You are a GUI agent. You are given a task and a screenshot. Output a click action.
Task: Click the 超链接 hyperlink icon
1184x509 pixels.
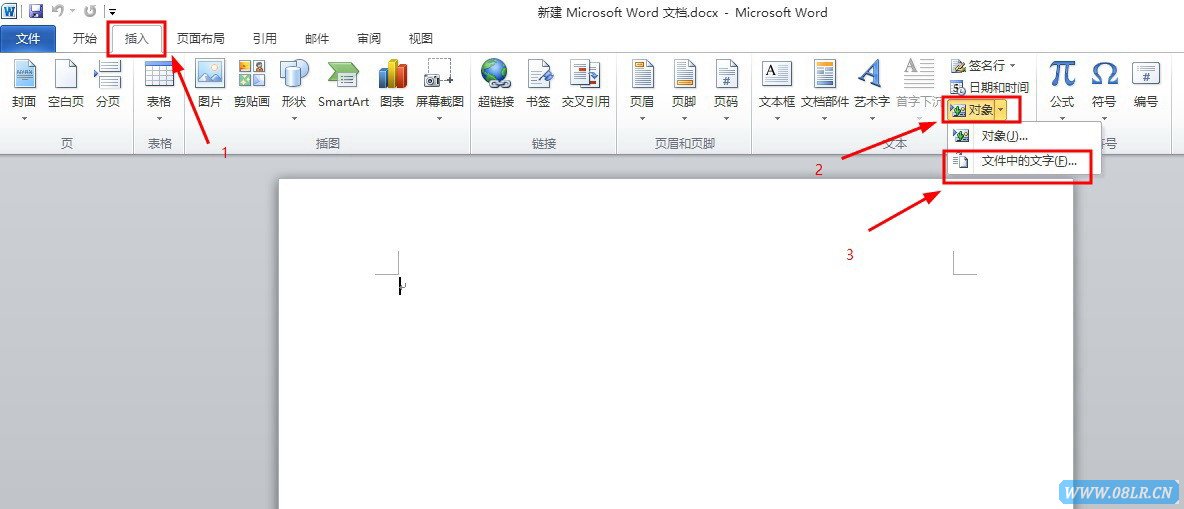coord(495,83)
